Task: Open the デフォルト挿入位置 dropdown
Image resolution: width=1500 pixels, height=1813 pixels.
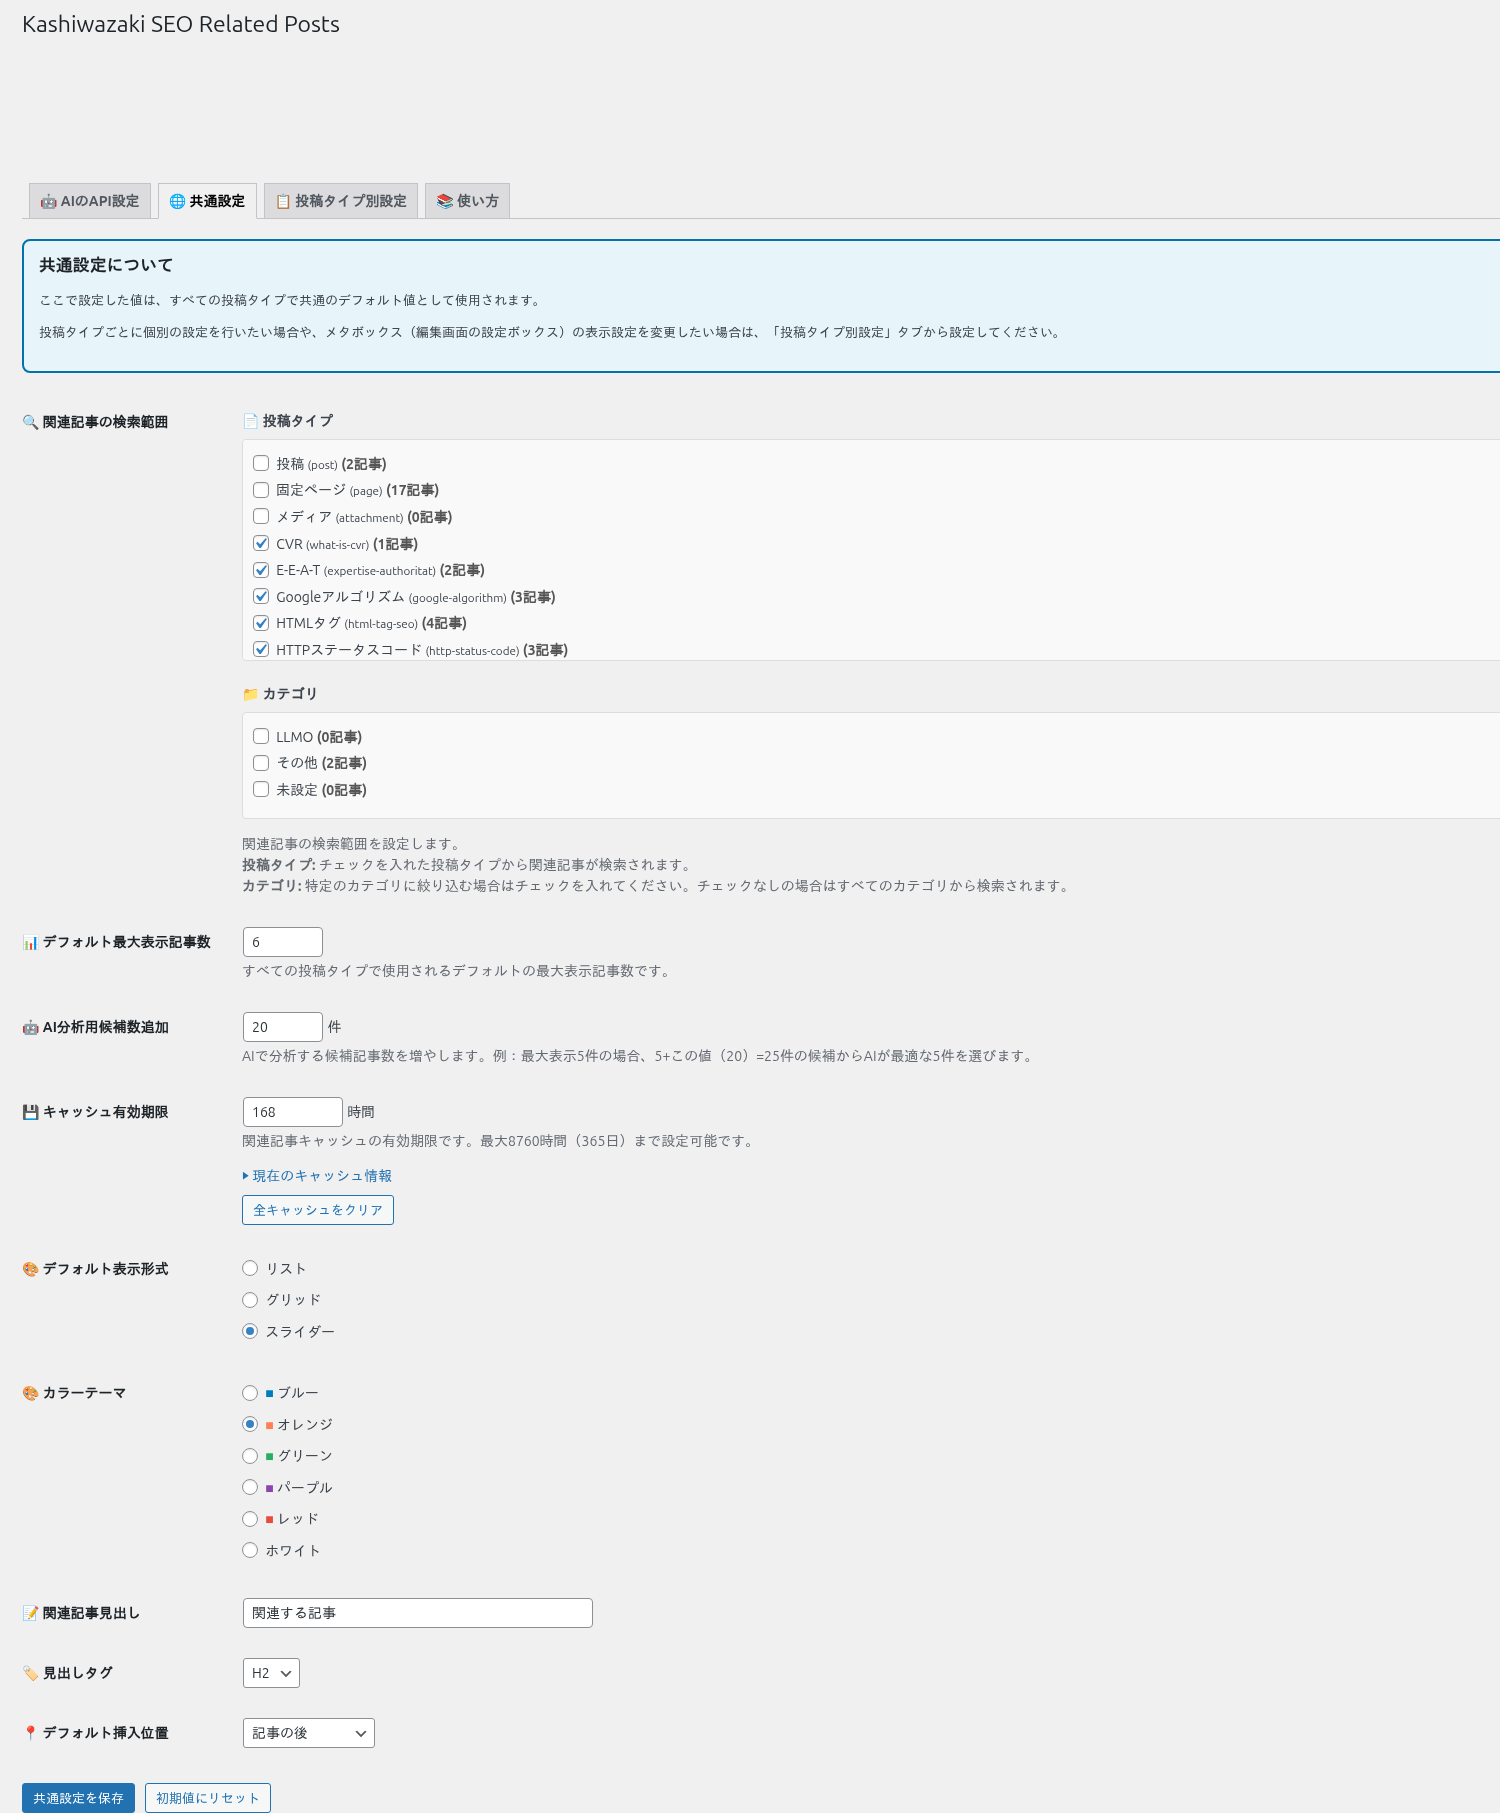Action: point(308,1733)
